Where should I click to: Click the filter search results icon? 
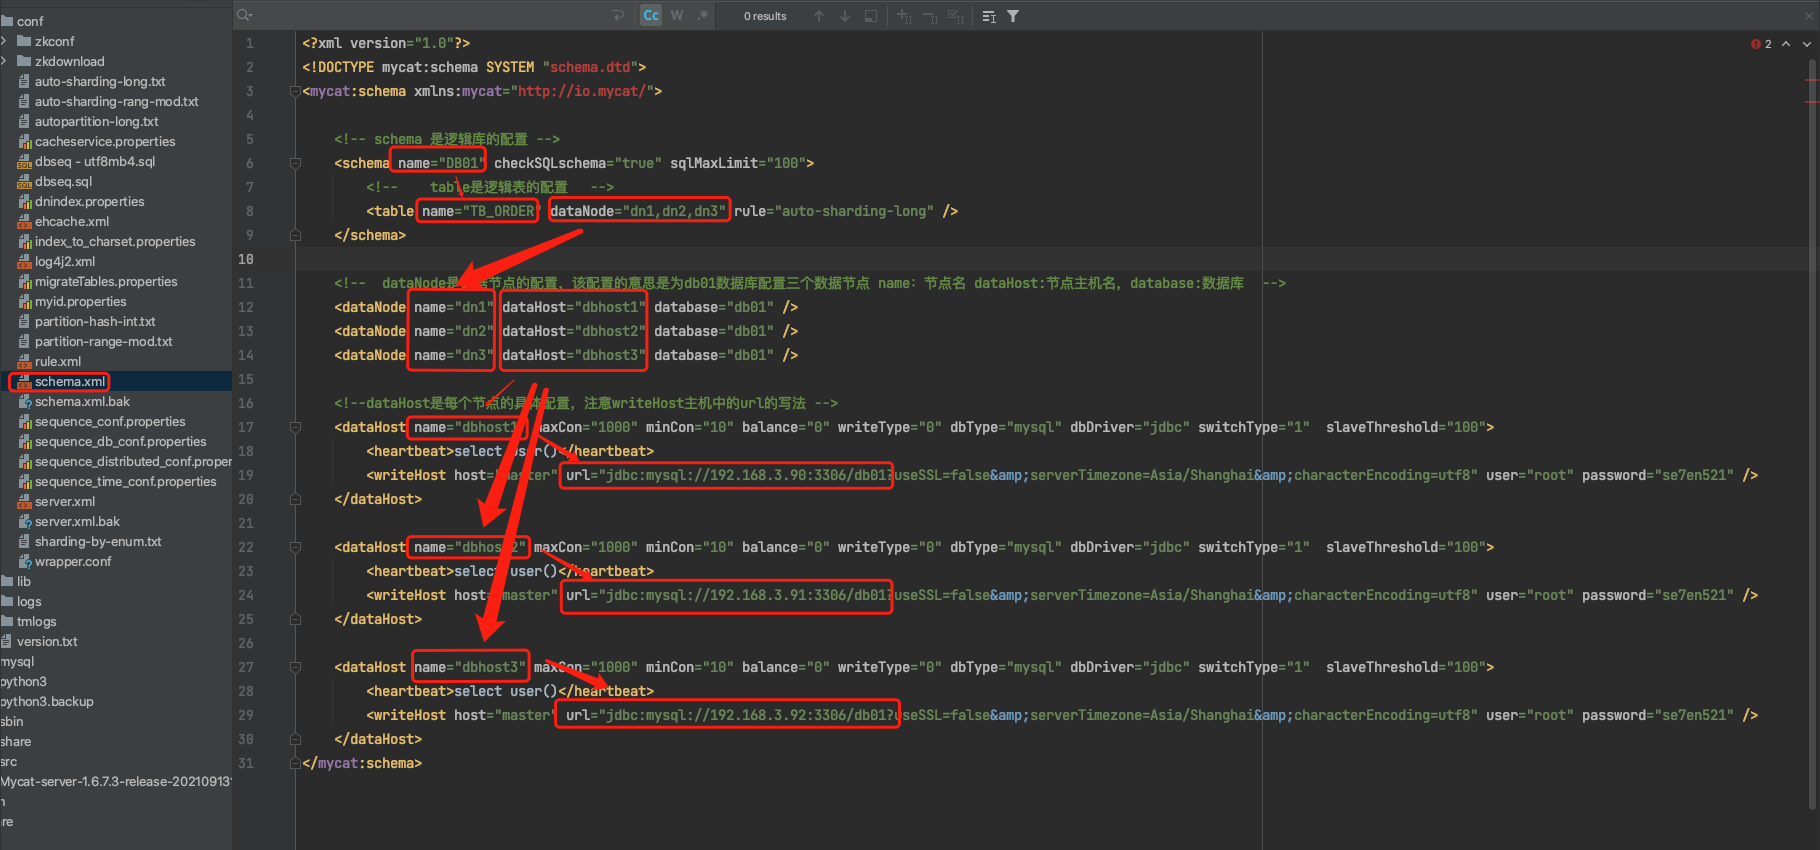[1013, 16]
